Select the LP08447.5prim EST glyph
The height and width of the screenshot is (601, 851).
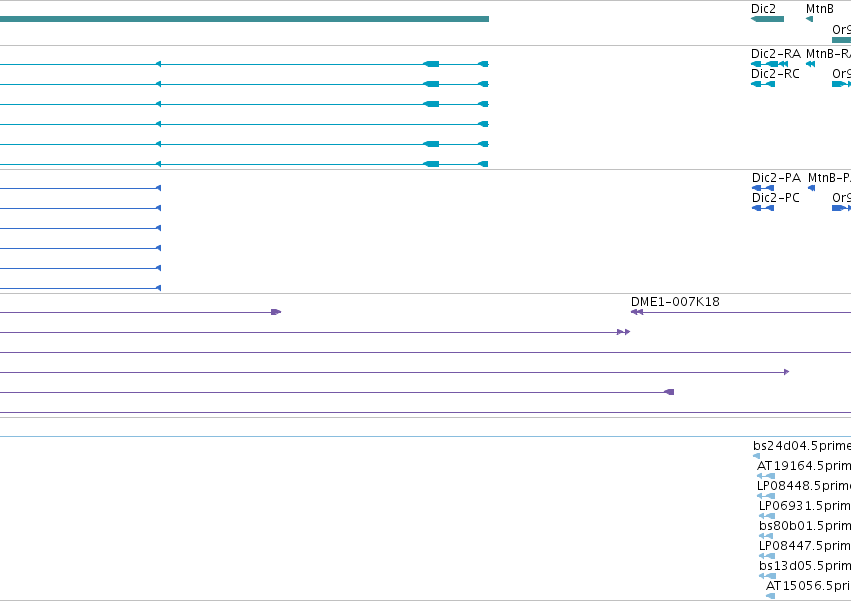point(767,556)
